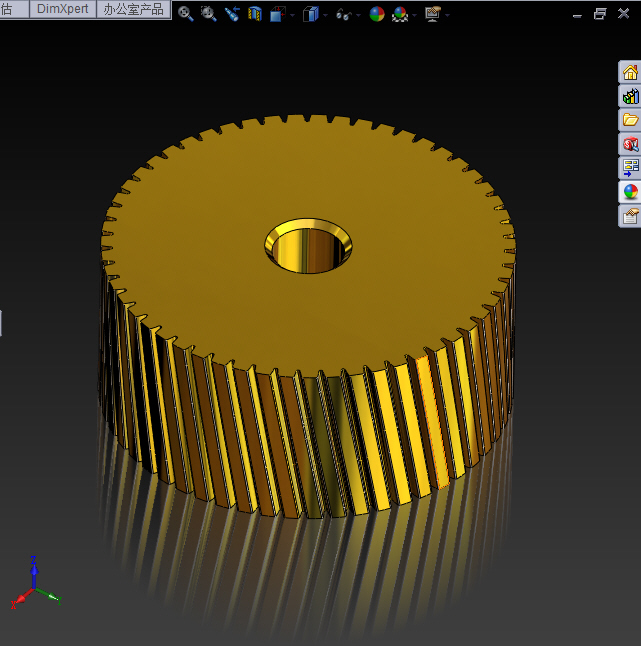The height and width of the screenshot is (646, 641).
Task: Open the View Palette task pane tab
Action: point(630,168)
